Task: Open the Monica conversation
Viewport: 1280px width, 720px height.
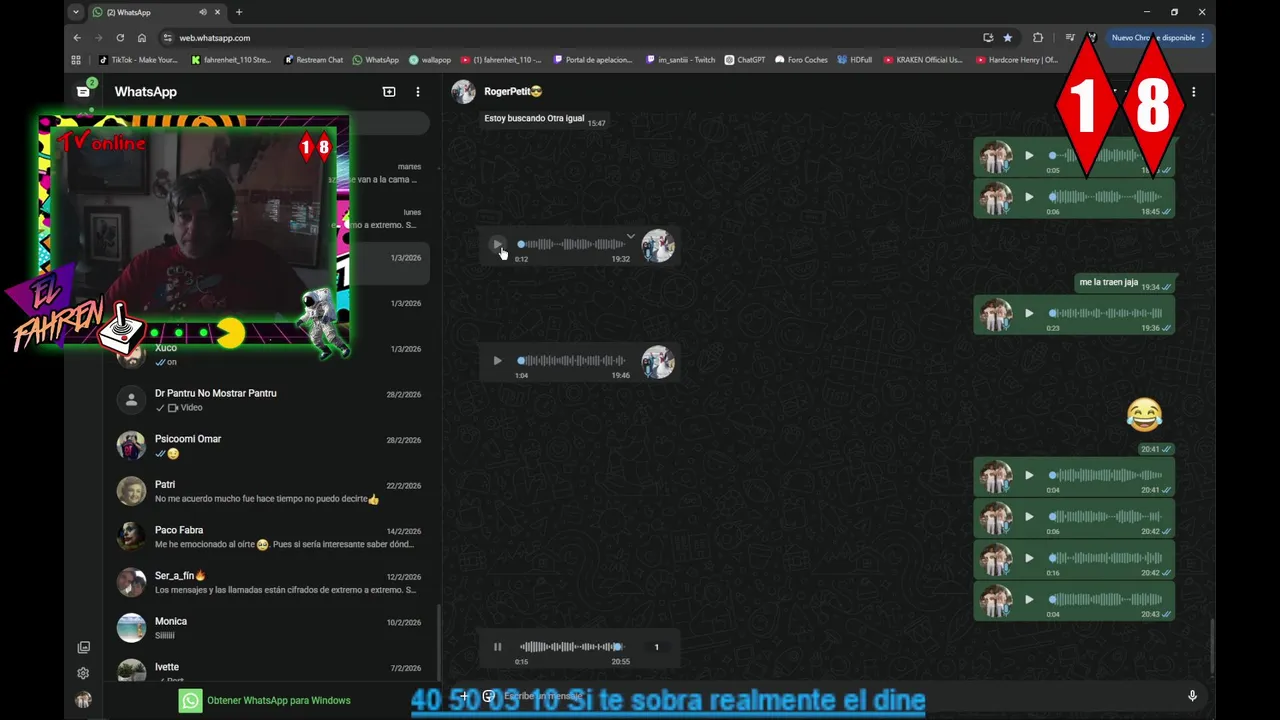Action: pyautogui.click(x=273, y=628)
